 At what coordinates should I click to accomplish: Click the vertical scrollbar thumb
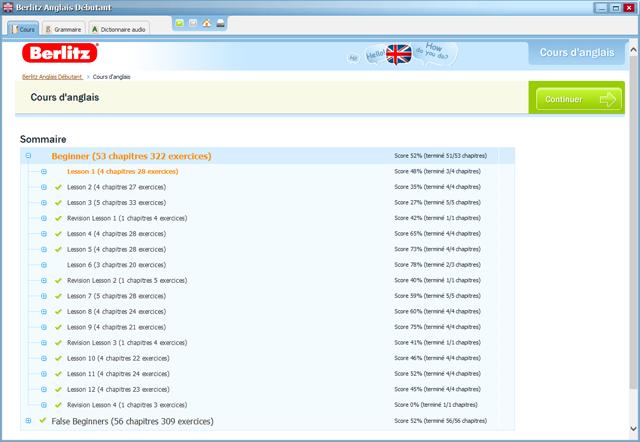coord(633,222)
